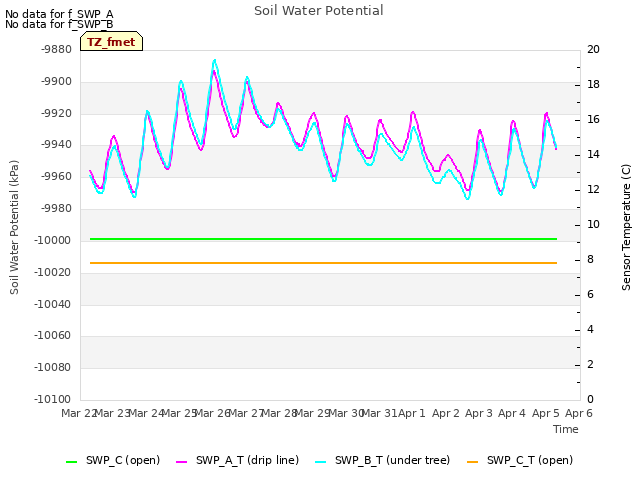Viewport: 640px width, 480px height.
Task: Click the Sensor Temperature (C) axis label
Action: 626,227
